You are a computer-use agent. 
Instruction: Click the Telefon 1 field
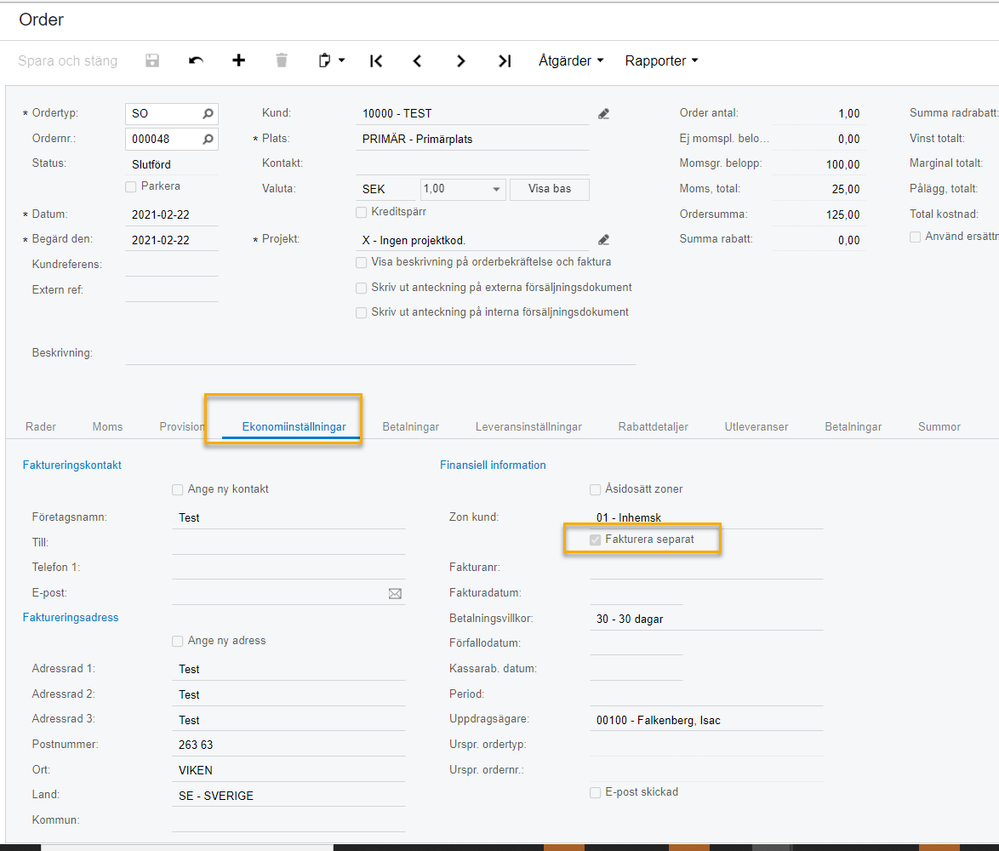pyautogui.click(x=289, y=568)
